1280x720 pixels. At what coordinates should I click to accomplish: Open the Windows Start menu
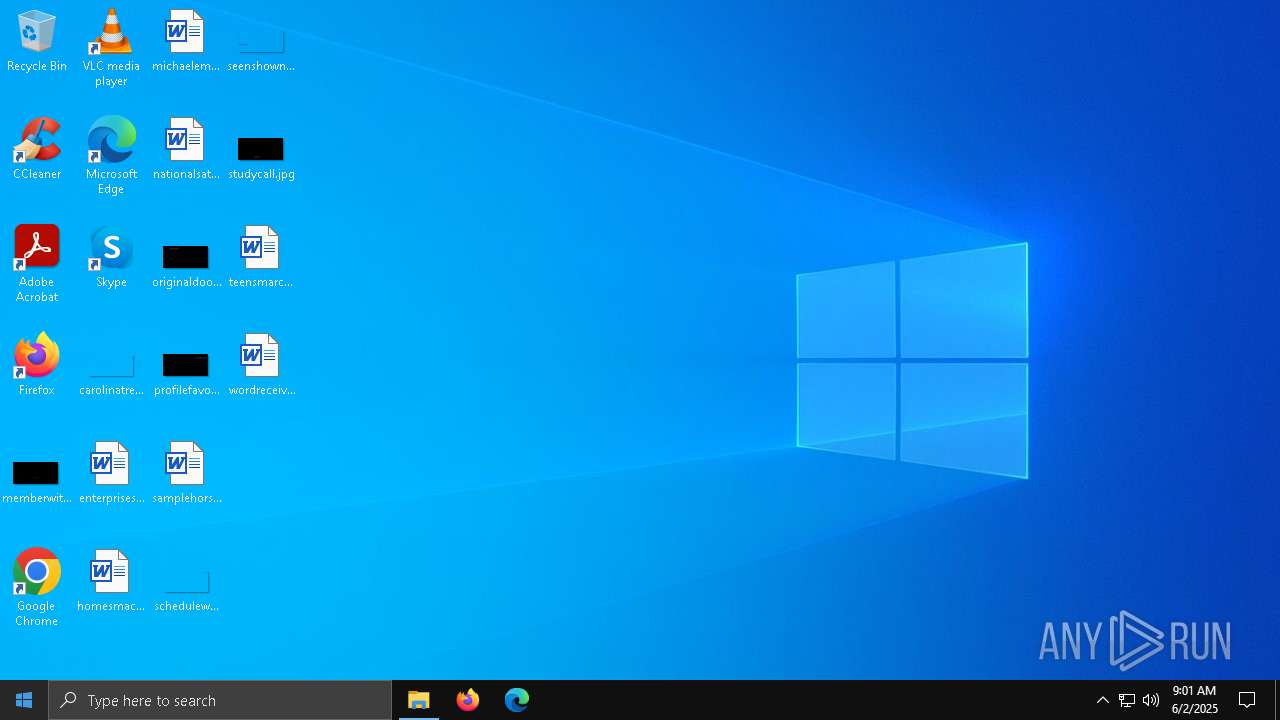tap(24, 700)
